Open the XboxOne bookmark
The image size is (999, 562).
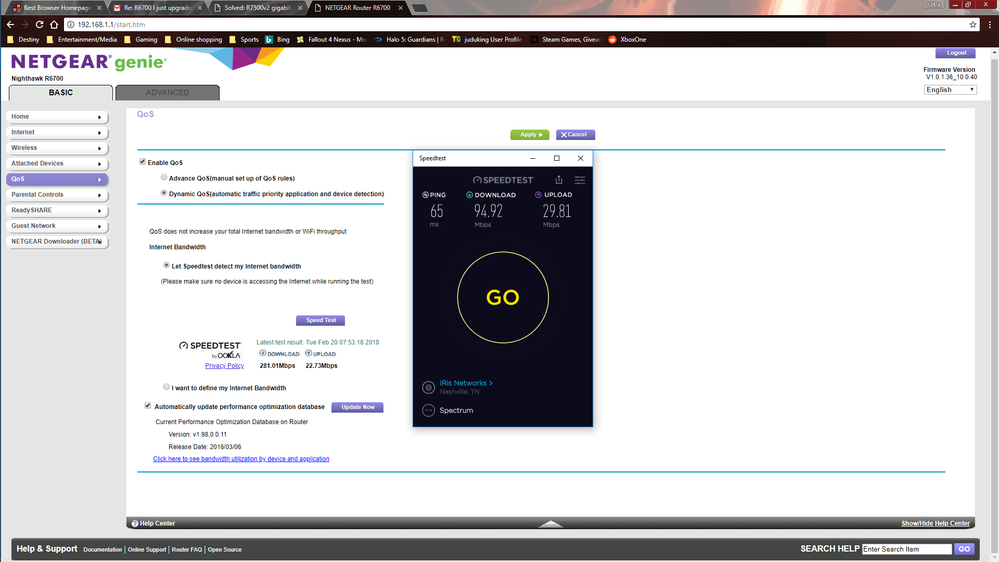[x=627, y=40]
